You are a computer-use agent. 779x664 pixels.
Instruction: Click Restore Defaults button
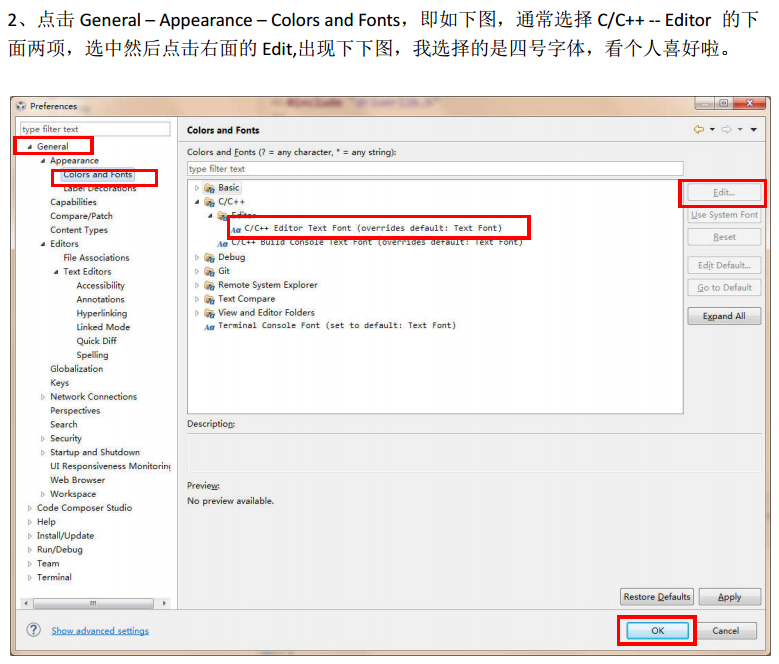click(x=657, y=597)
